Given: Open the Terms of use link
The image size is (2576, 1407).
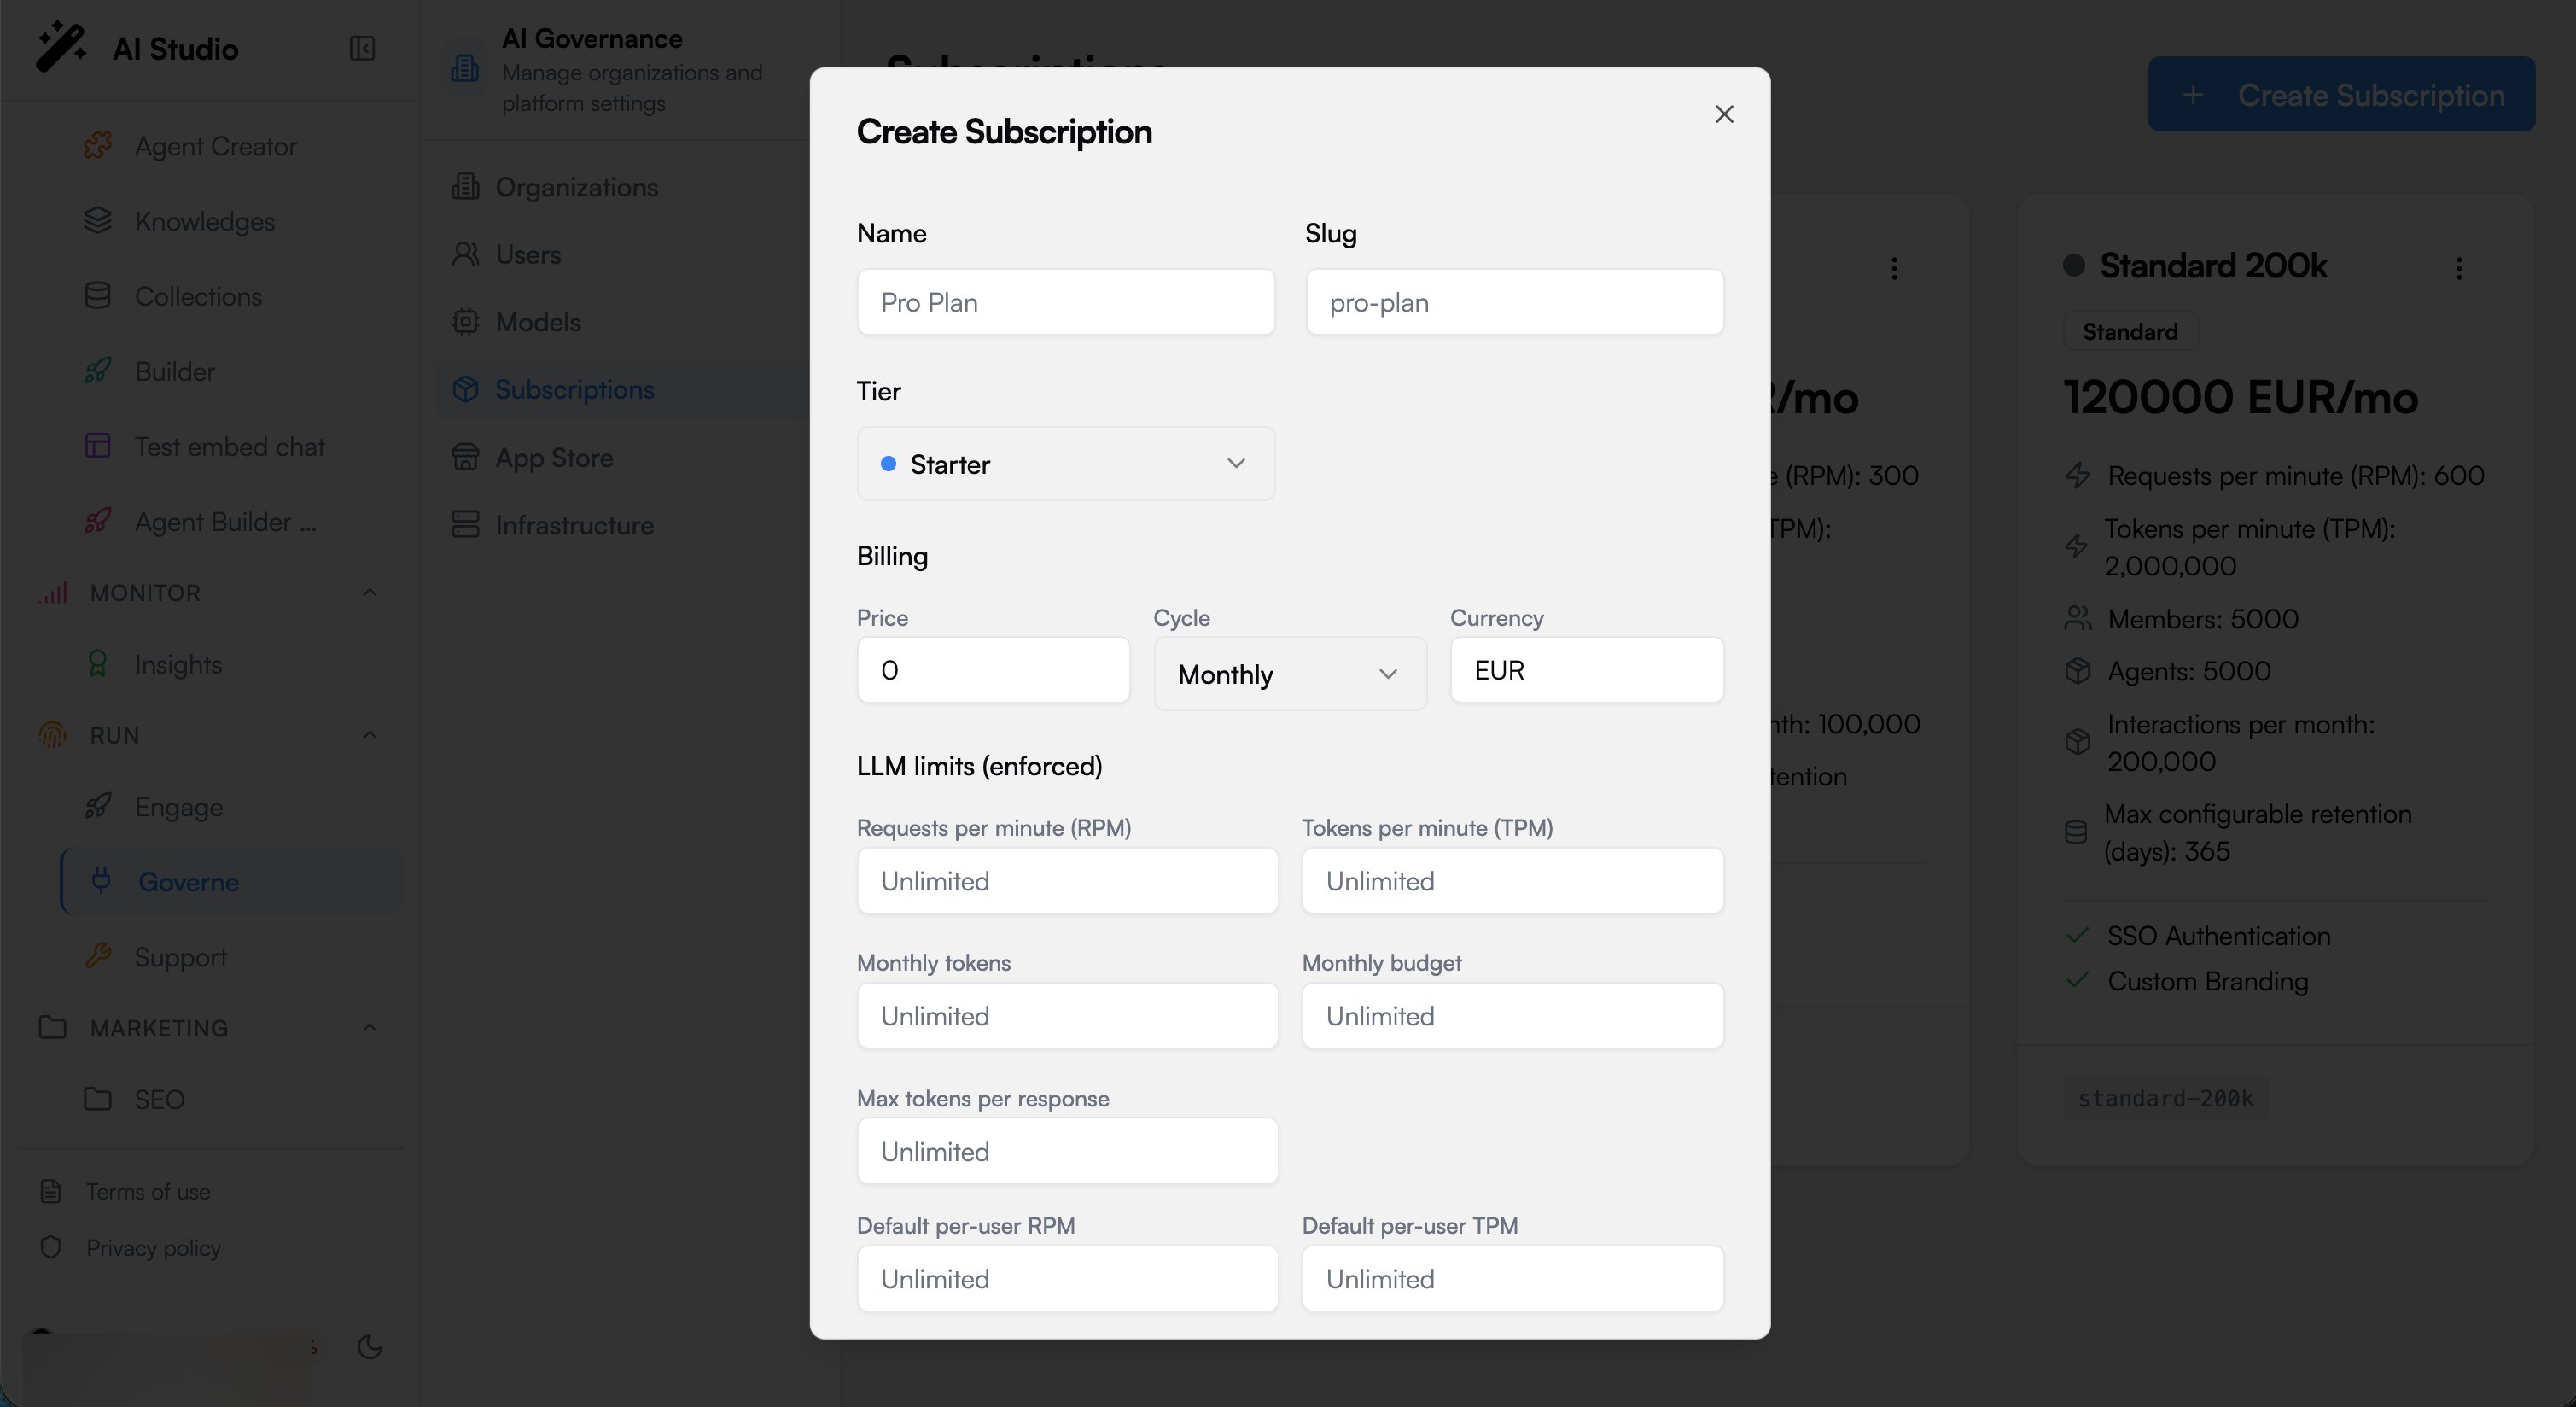Looking at the screenshot, I should coord(148,1191).
